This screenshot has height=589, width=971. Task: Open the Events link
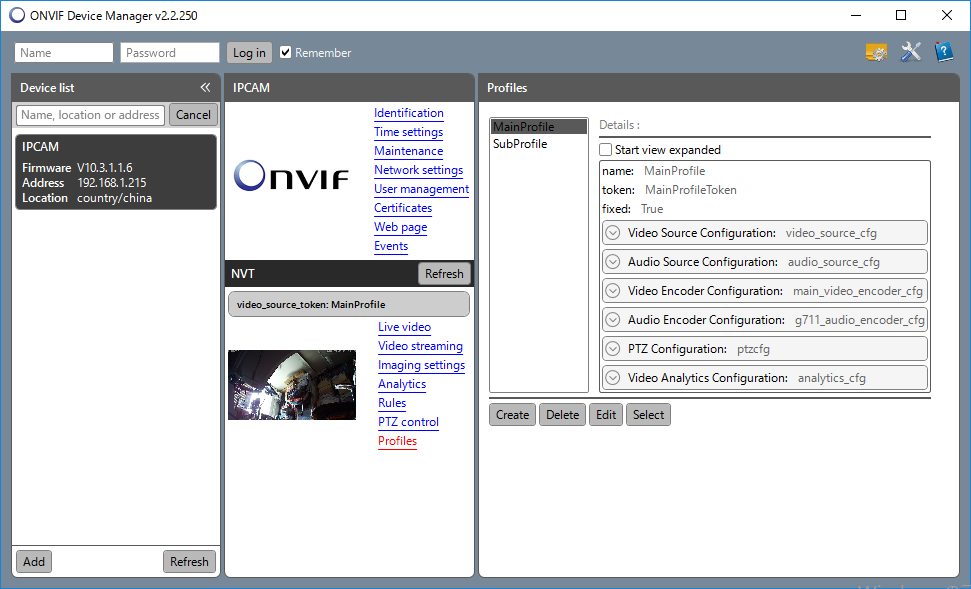pyautogui.click(x=391, y=246)
